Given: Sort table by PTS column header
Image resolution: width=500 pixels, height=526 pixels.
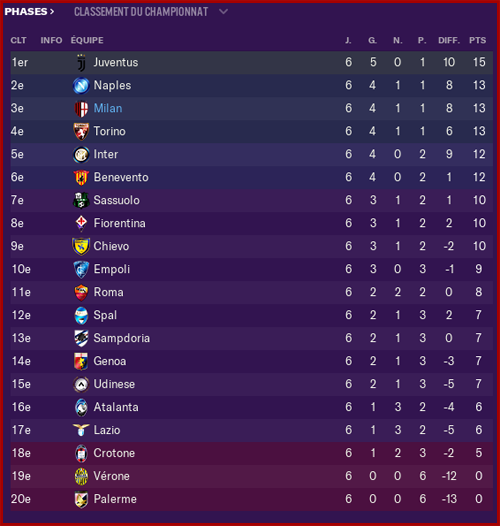Looking at the screenshot, I should pos(477,41).
